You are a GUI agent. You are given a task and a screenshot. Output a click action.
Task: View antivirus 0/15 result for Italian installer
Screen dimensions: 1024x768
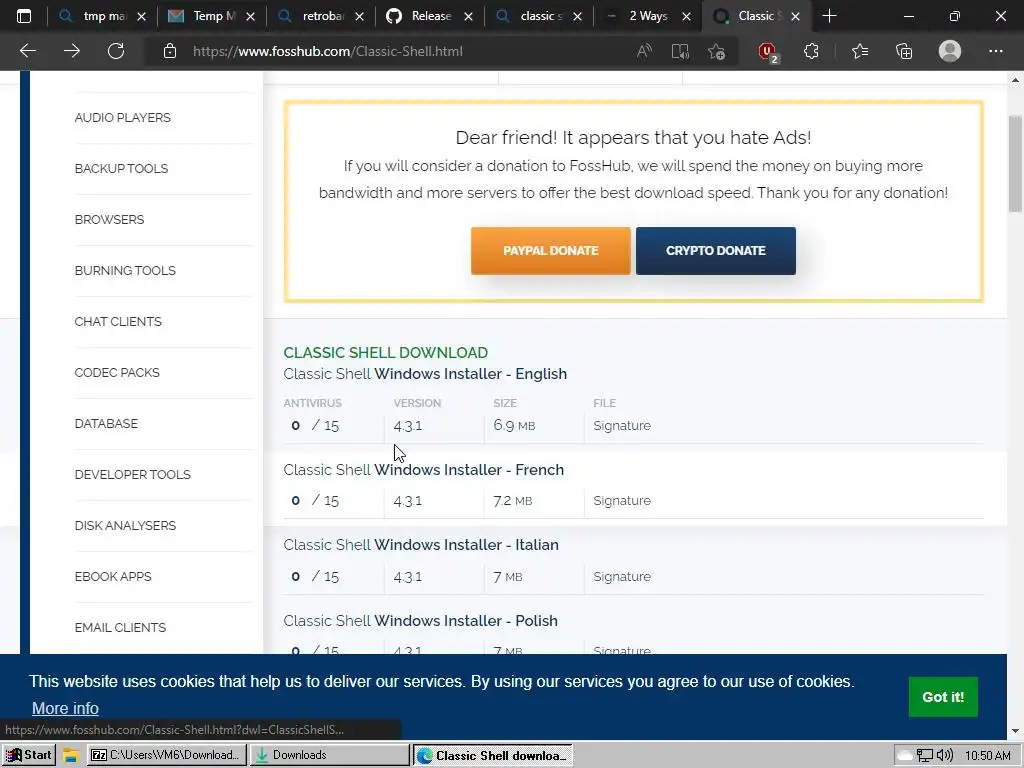click(x=315, y=577)
